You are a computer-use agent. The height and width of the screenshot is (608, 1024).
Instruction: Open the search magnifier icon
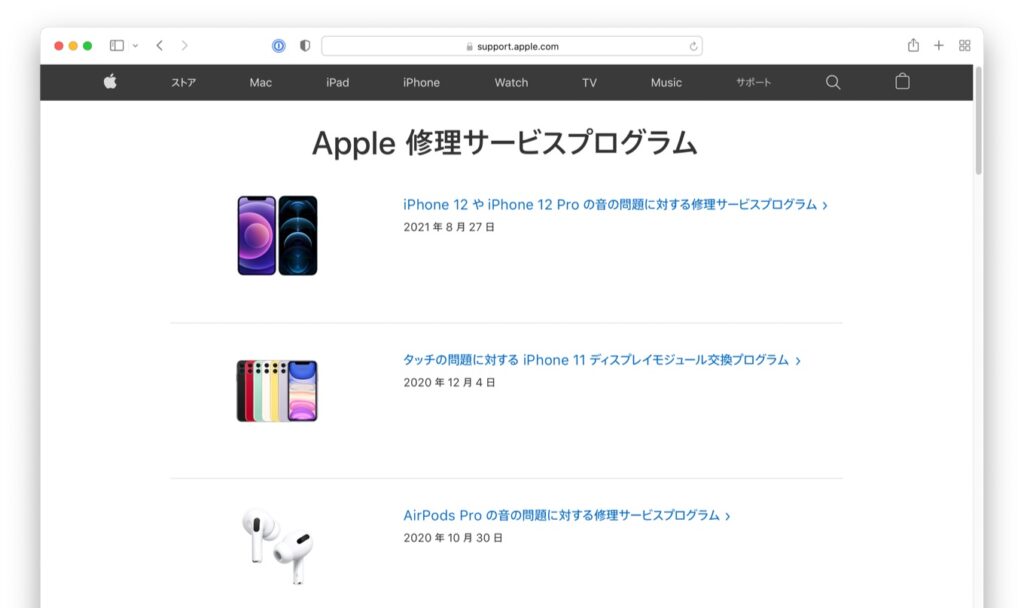click(833, 82)
